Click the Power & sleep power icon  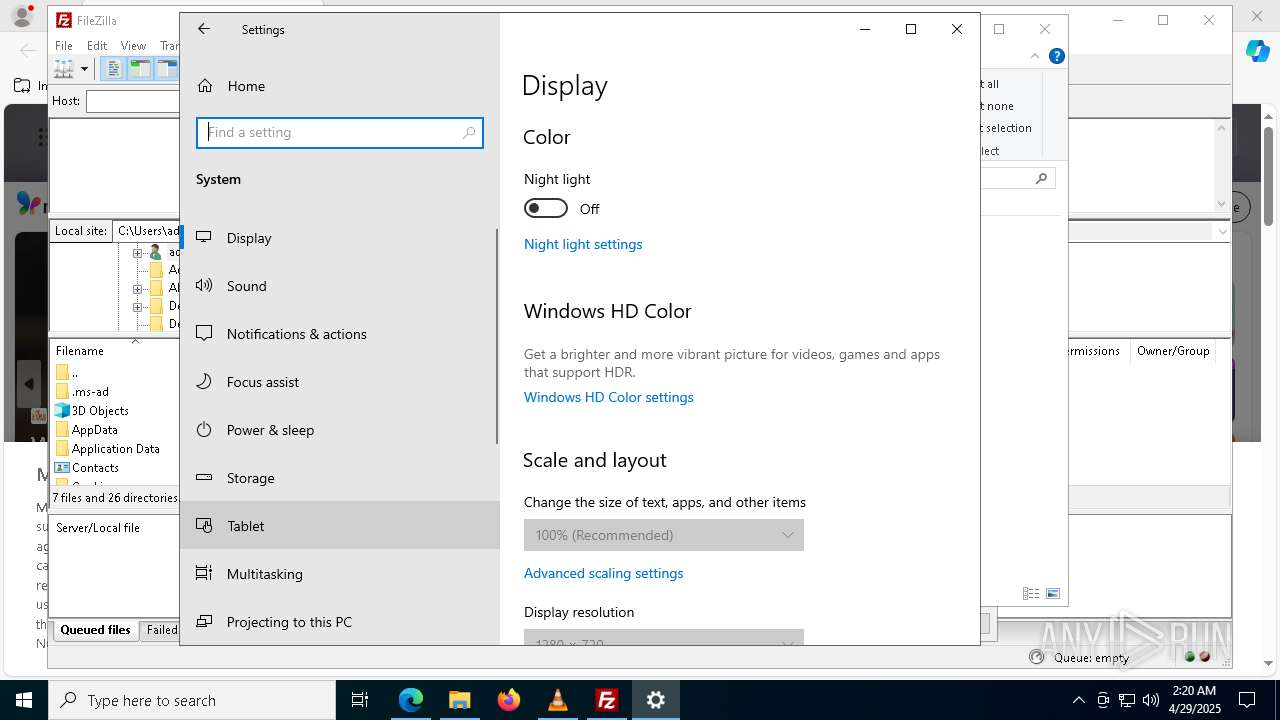tap(204, 430)
